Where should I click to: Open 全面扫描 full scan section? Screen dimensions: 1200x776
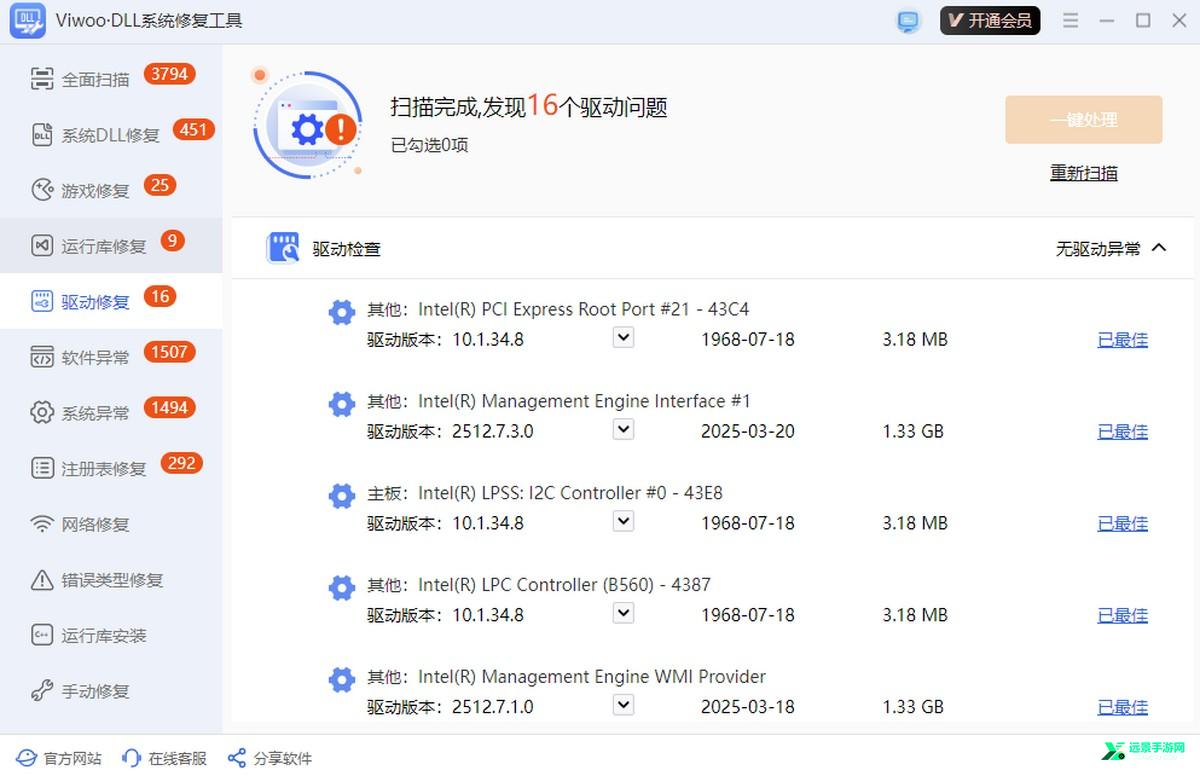pyautogui.click(x=111, y=78)
